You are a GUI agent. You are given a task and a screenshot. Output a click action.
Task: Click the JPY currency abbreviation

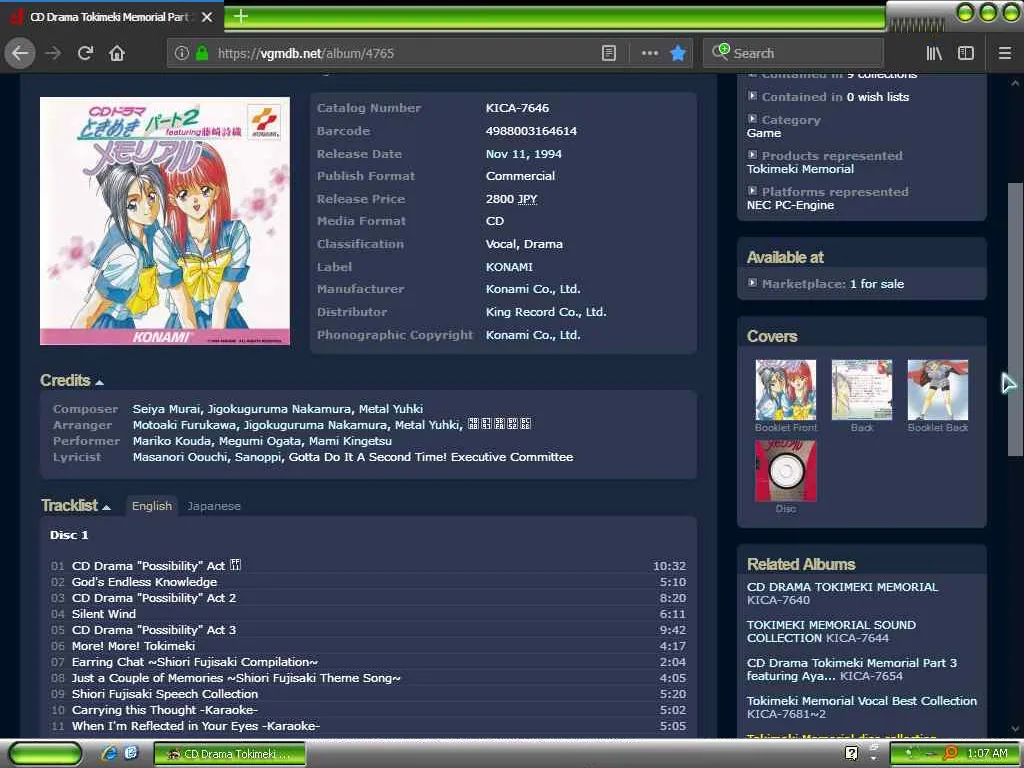pos(527,199)
